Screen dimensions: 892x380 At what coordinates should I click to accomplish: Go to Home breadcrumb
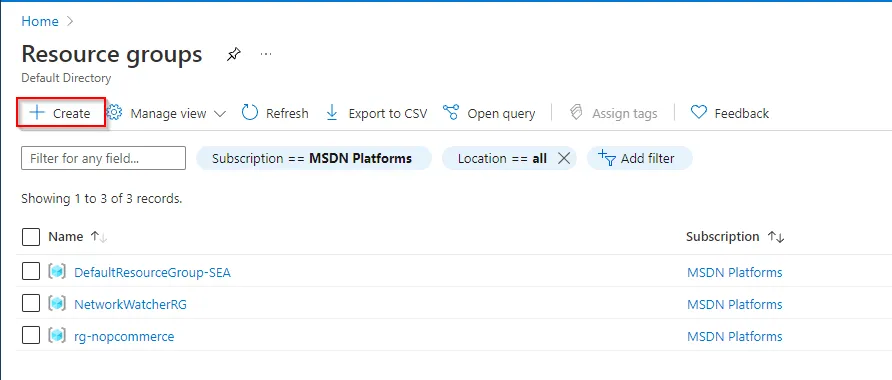click(x=40, y=22)
